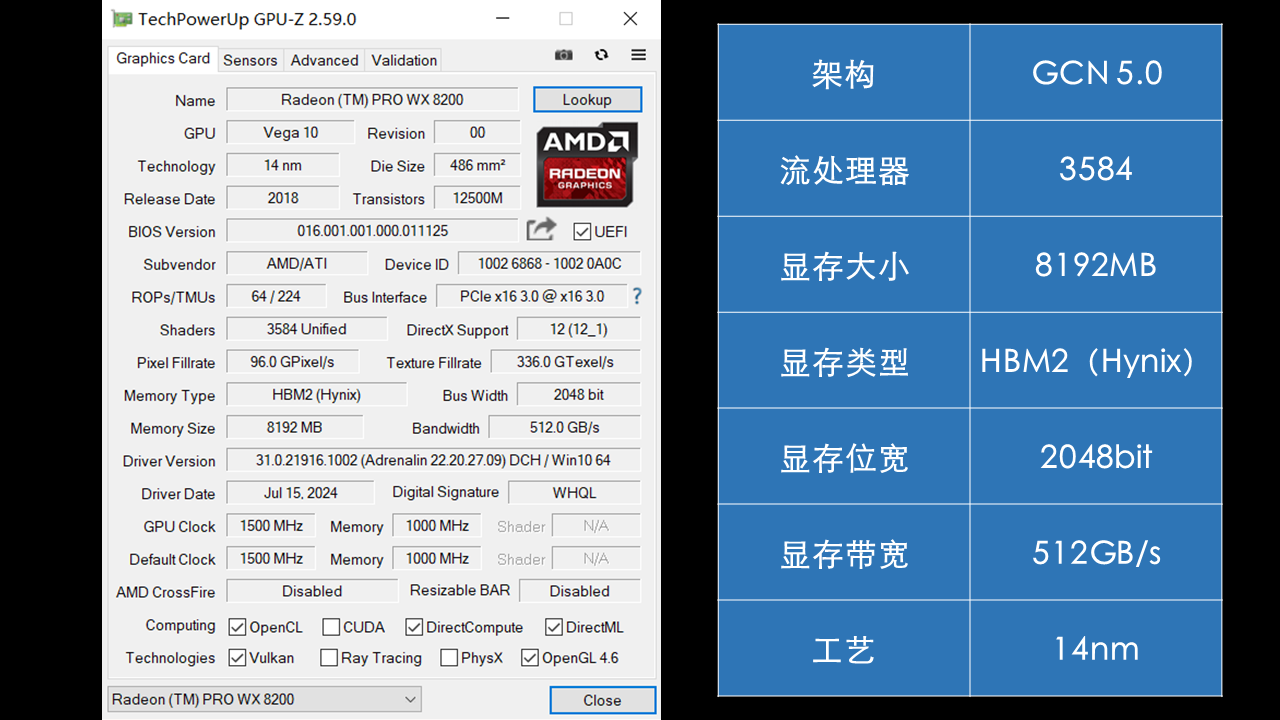Screen dimensions: 1280x720
Task: Click the Memory Type field HBM2 (Hynix)
Action: click(316, 395)
